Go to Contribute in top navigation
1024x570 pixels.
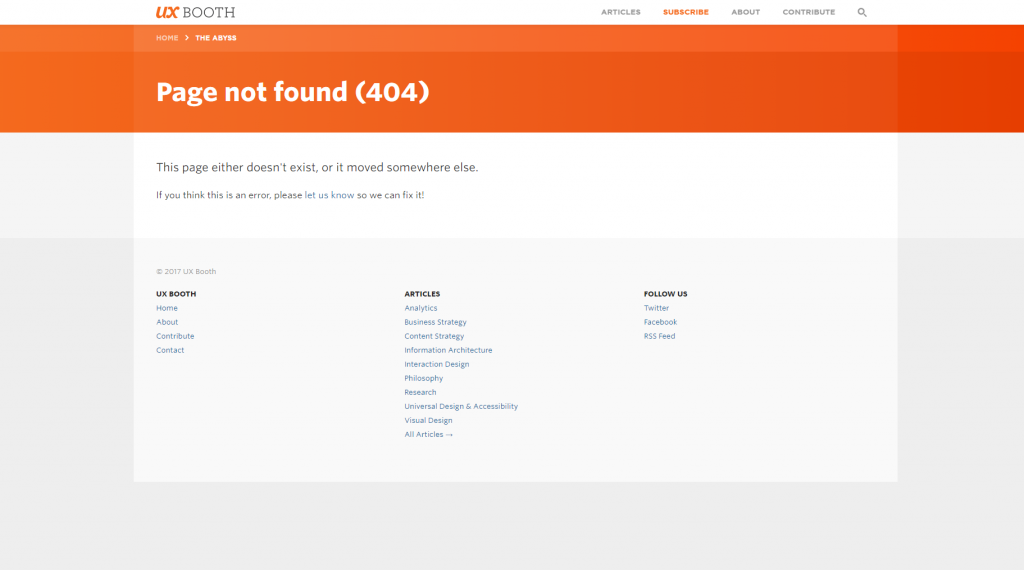808,12
